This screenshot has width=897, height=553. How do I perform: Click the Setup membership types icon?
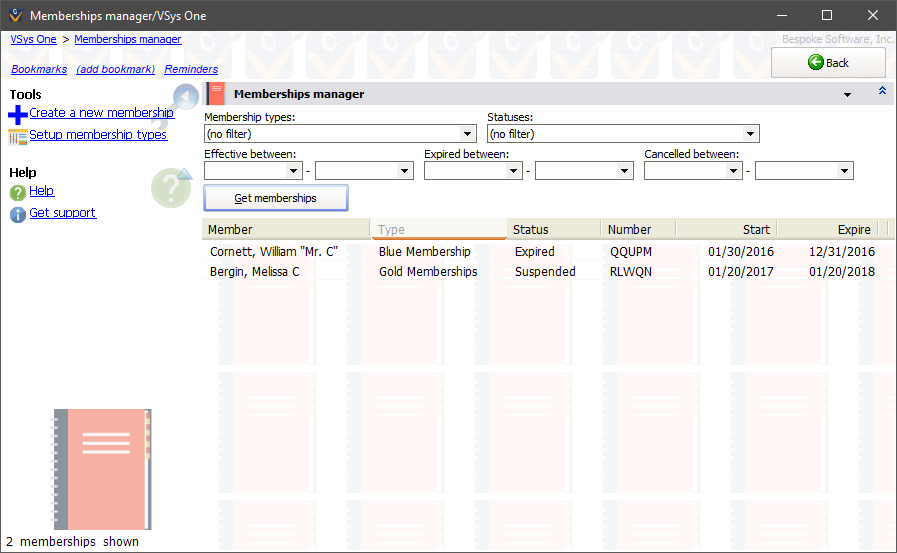(x=17, y=136)
